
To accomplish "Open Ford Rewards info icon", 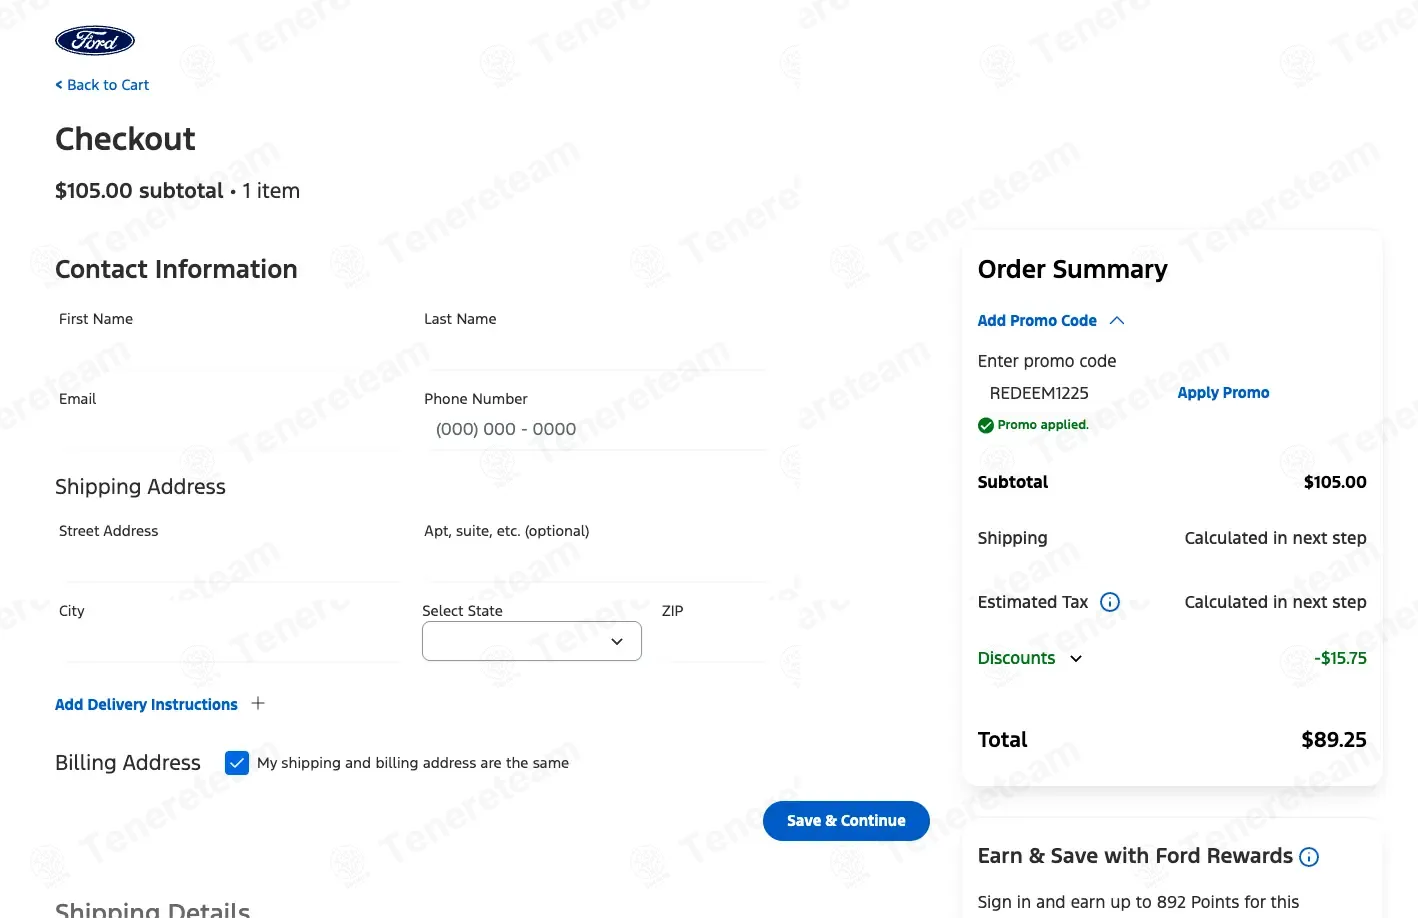I will click(x=1308, y=857).
